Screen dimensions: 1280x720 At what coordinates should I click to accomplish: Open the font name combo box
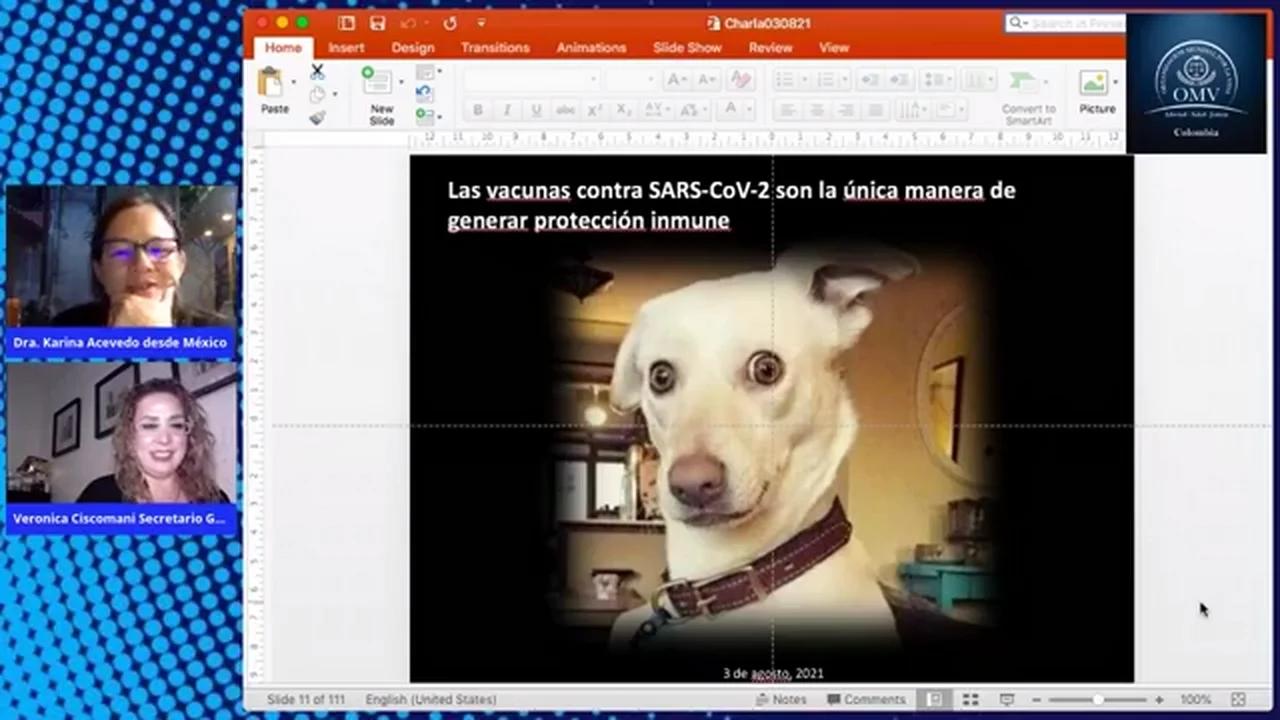click(531, 80)
